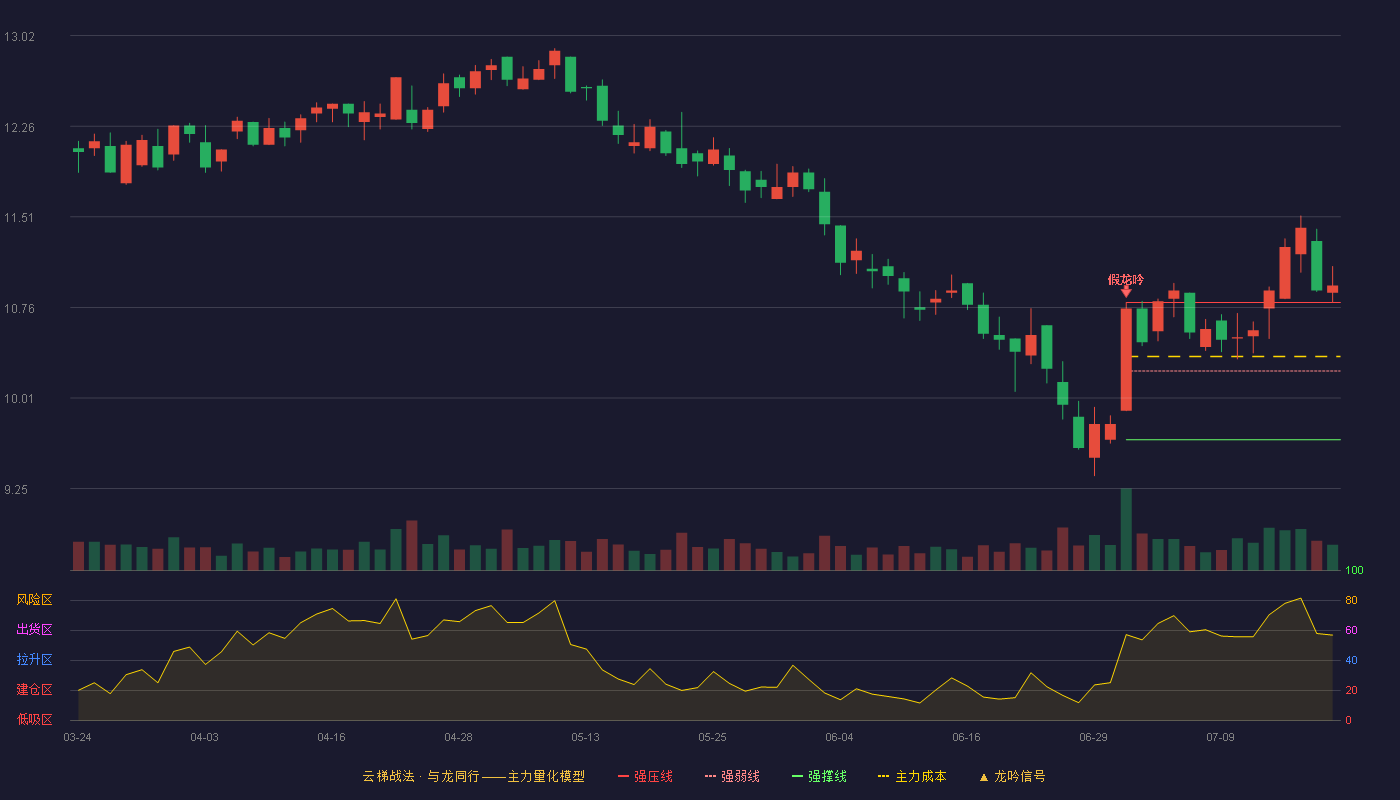Click the 03-24 date label
The image size is (1400, 800).
pyautogui.click(x=77, y=737)
